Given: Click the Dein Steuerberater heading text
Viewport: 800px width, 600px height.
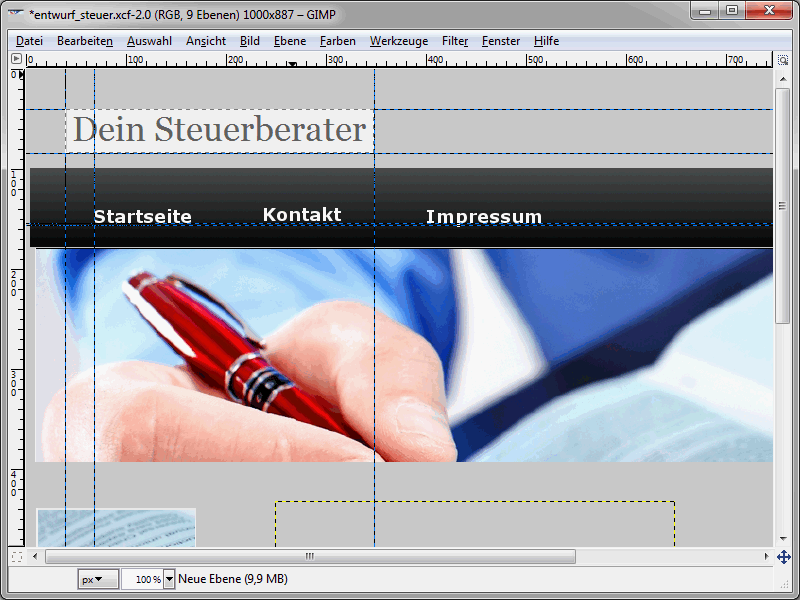Looking at the screenshot, I should [219, 129].
